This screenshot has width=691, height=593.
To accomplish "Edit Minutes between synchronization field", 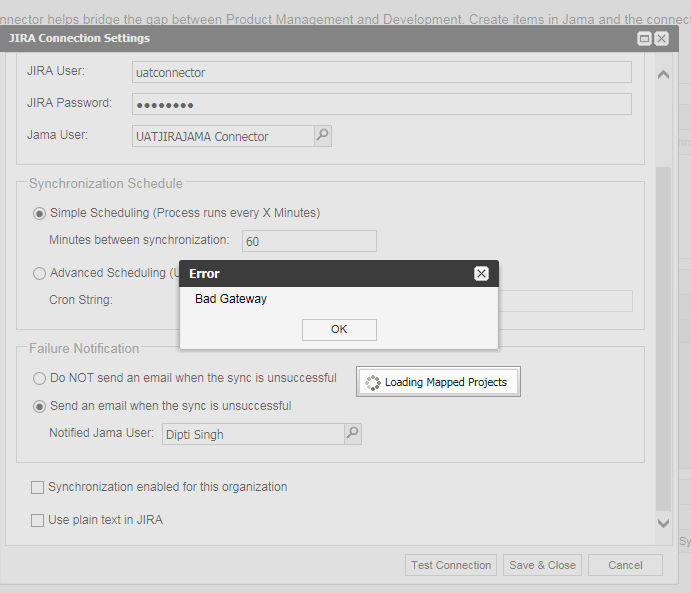I will (x=309, y=241).
